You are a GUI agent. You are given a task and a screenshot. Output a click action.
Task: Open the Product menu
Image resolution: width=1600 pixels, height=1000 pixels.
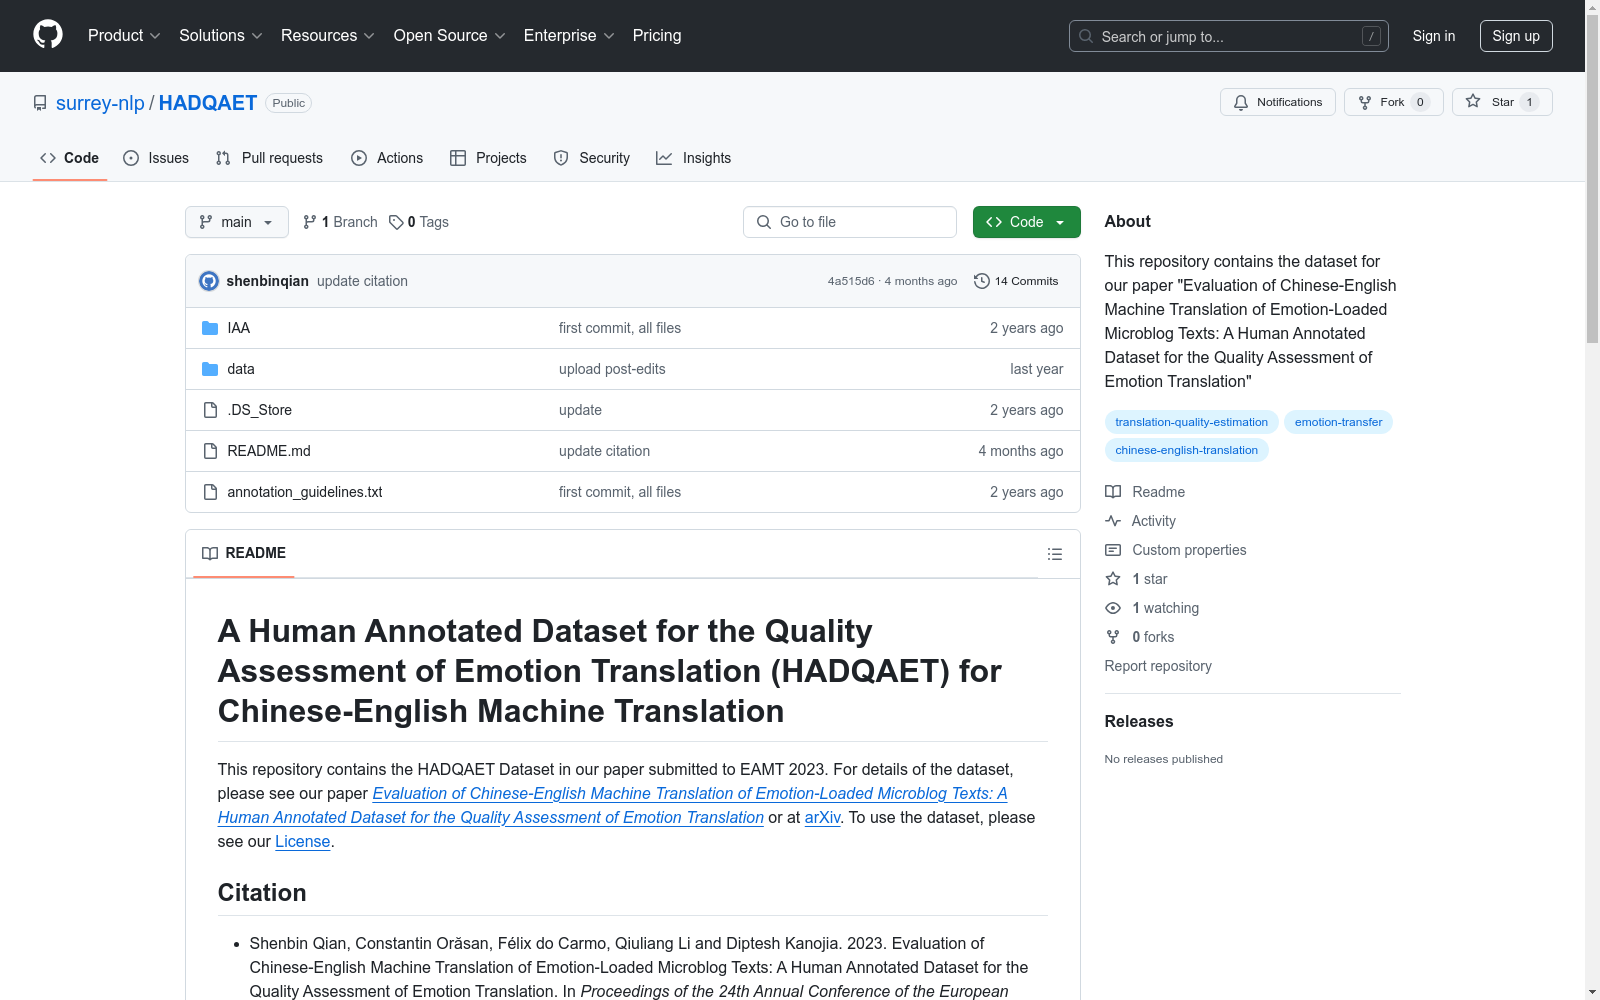124,36
